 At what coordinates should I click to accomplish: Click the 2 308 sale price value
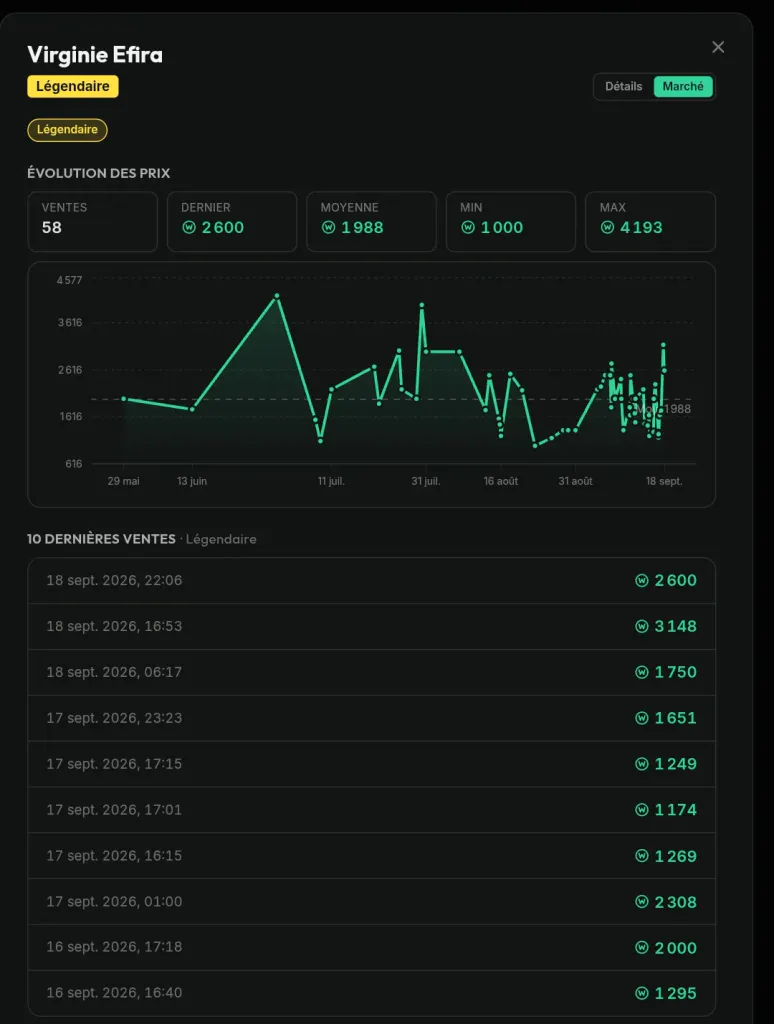pos(675,902)
